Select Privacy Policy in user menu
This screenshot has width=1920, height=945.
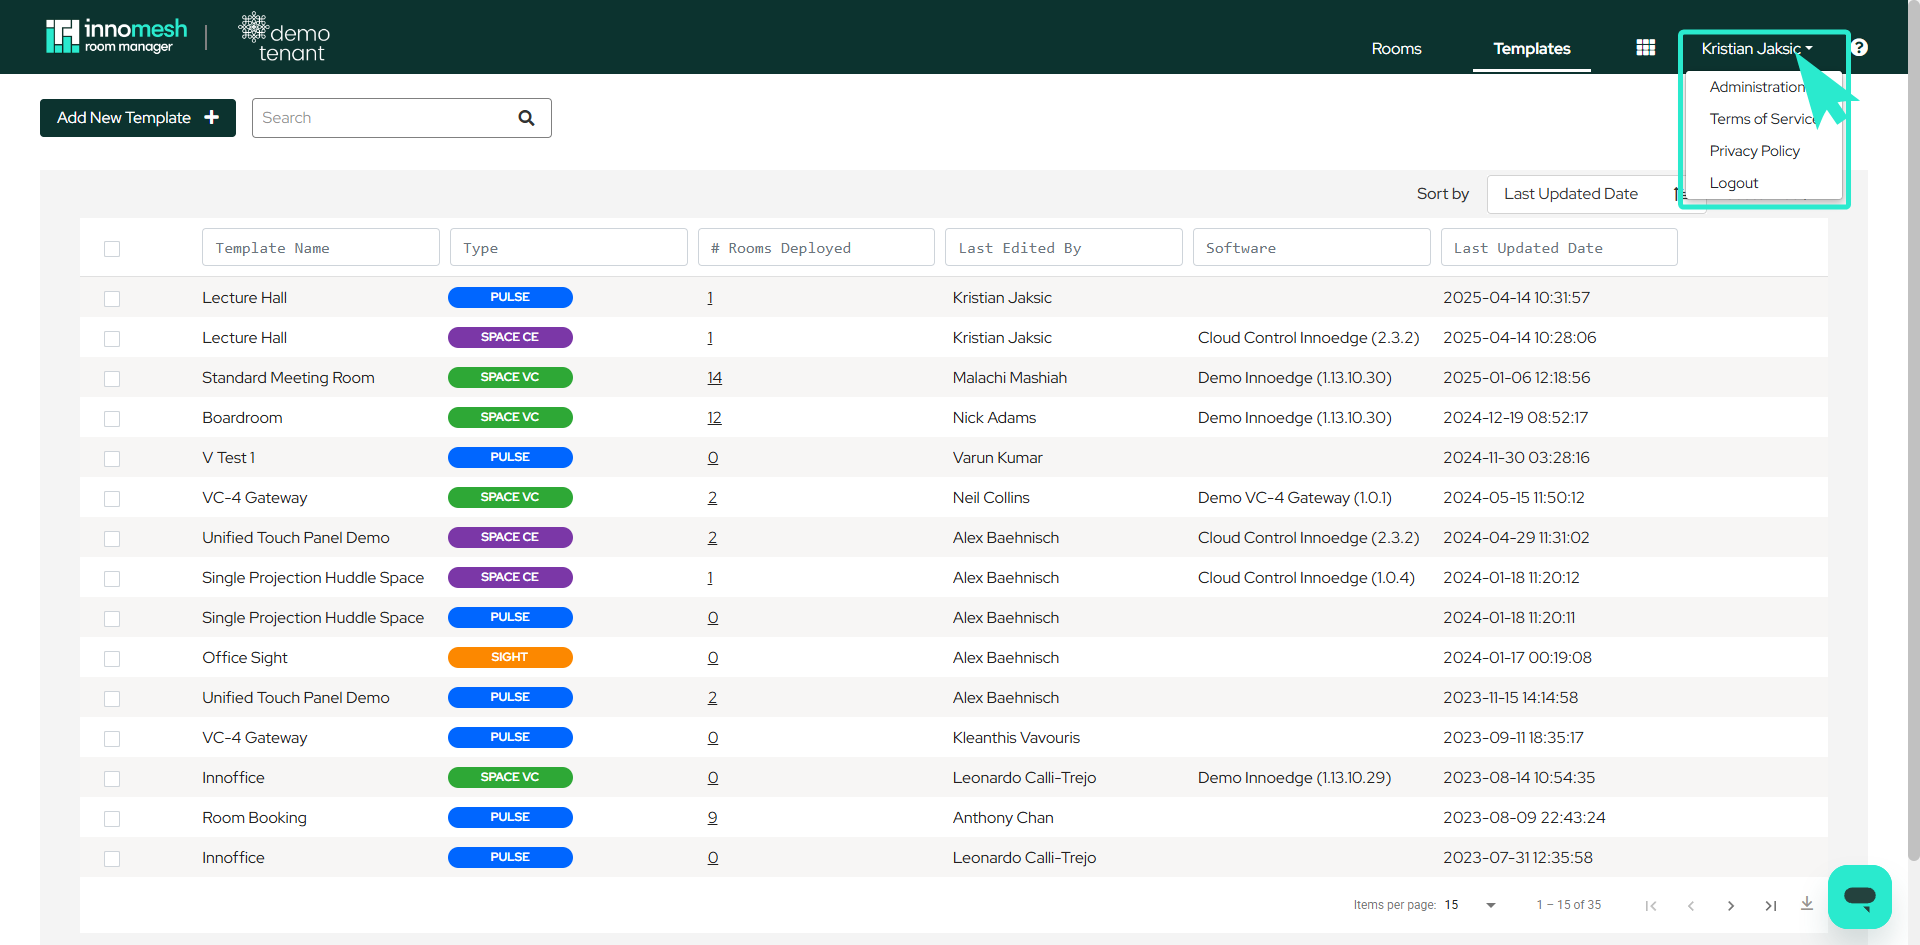tap(1754, 151)
